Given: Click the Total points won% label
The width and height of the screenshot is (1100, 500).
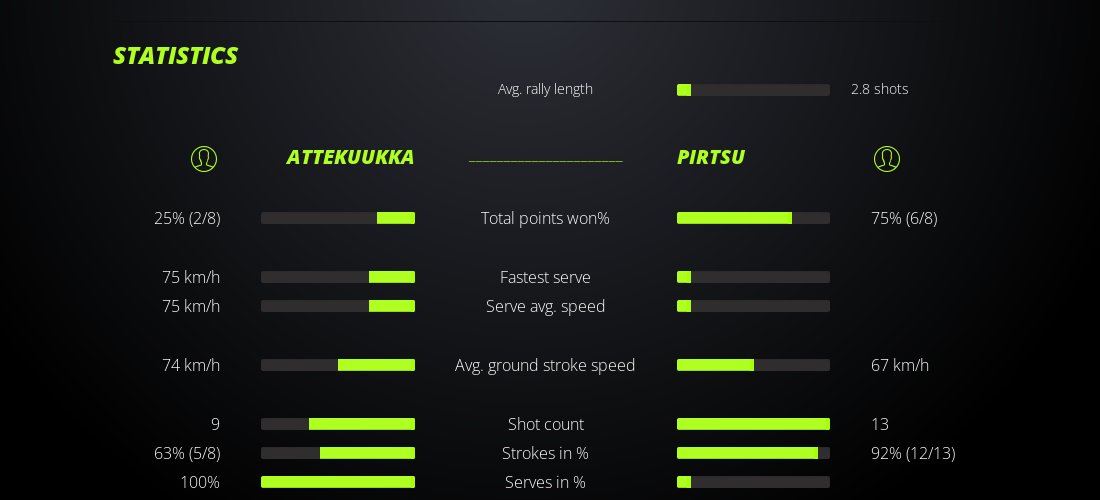Looking at the screenshot, I should (545, 218).
